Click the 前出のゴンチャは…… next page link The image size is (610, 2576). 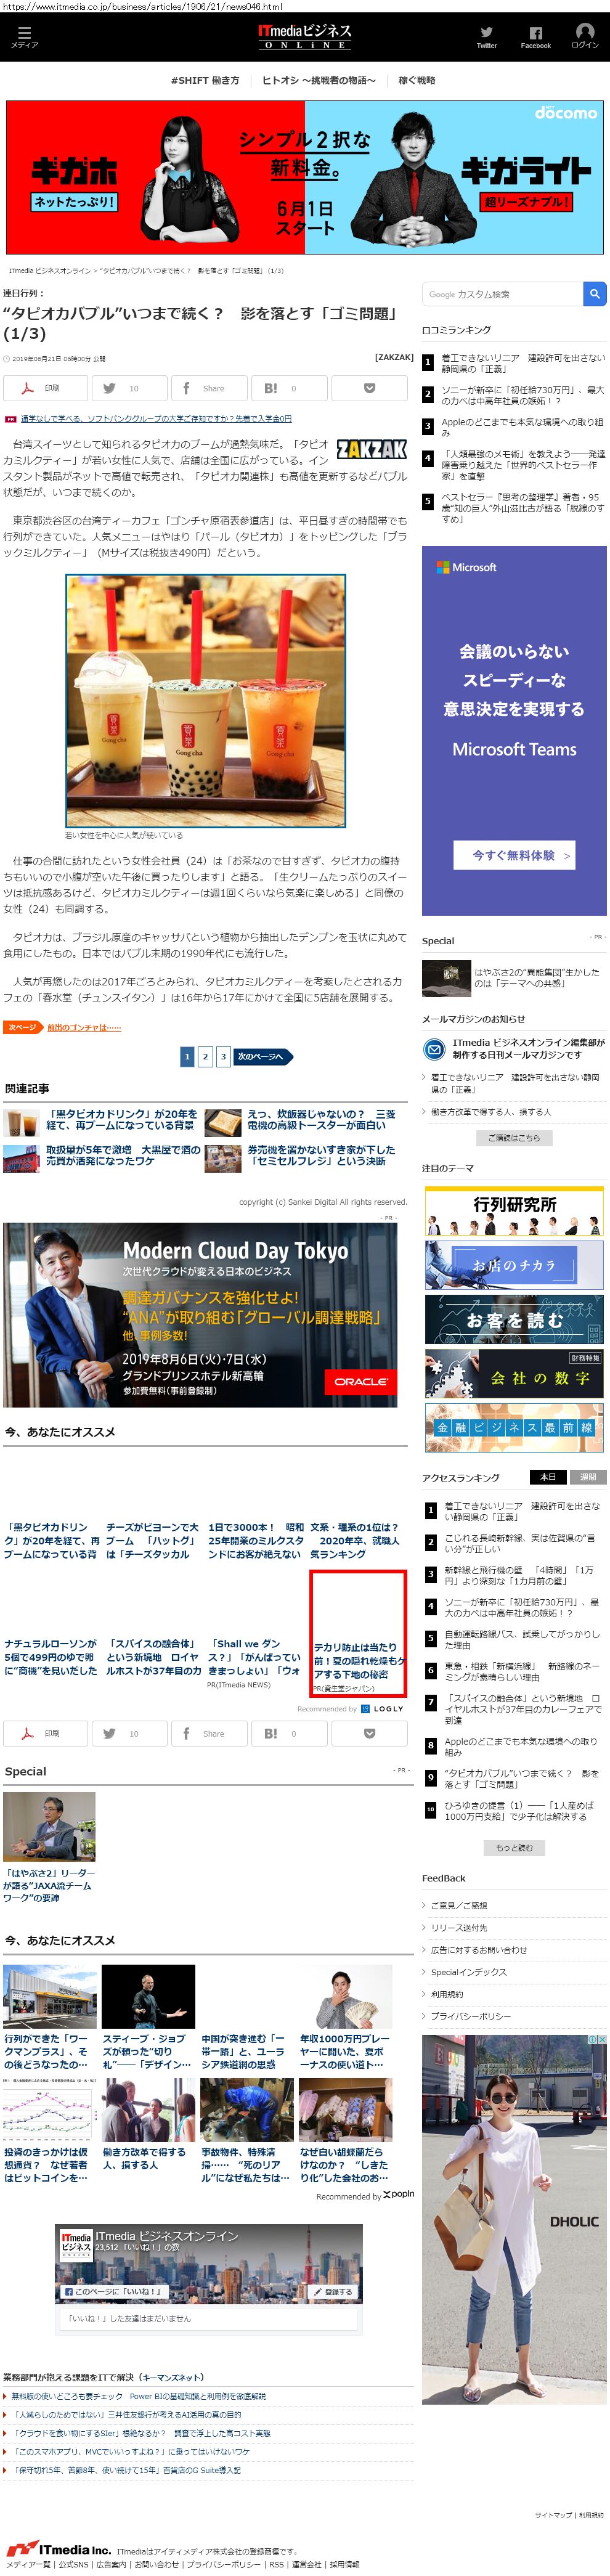click(84, 1027)
